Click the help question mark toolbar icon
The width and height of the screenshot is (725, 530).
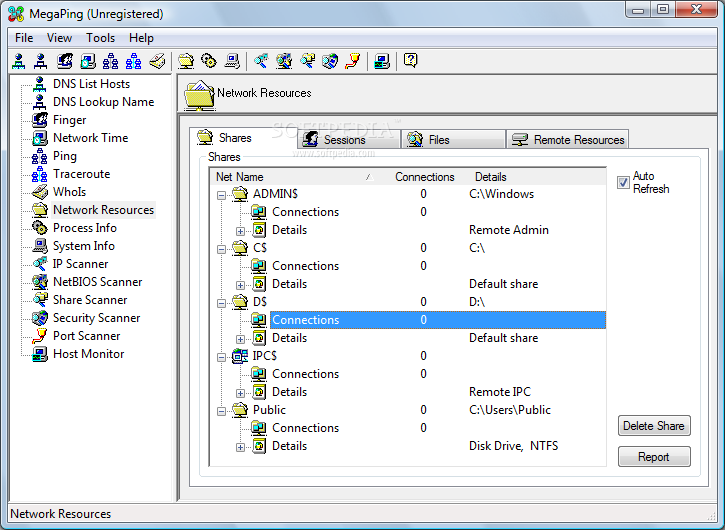tap(411, 61)
